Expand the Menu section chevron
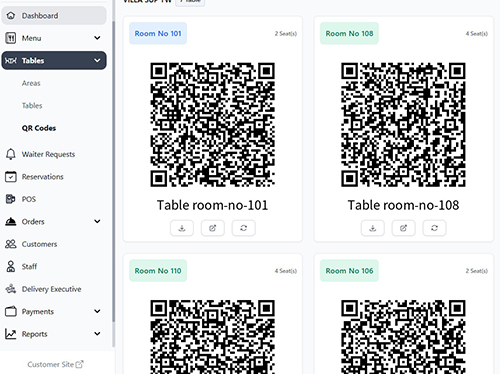This screenshot has width=500, height=374. tap(97, 38)
